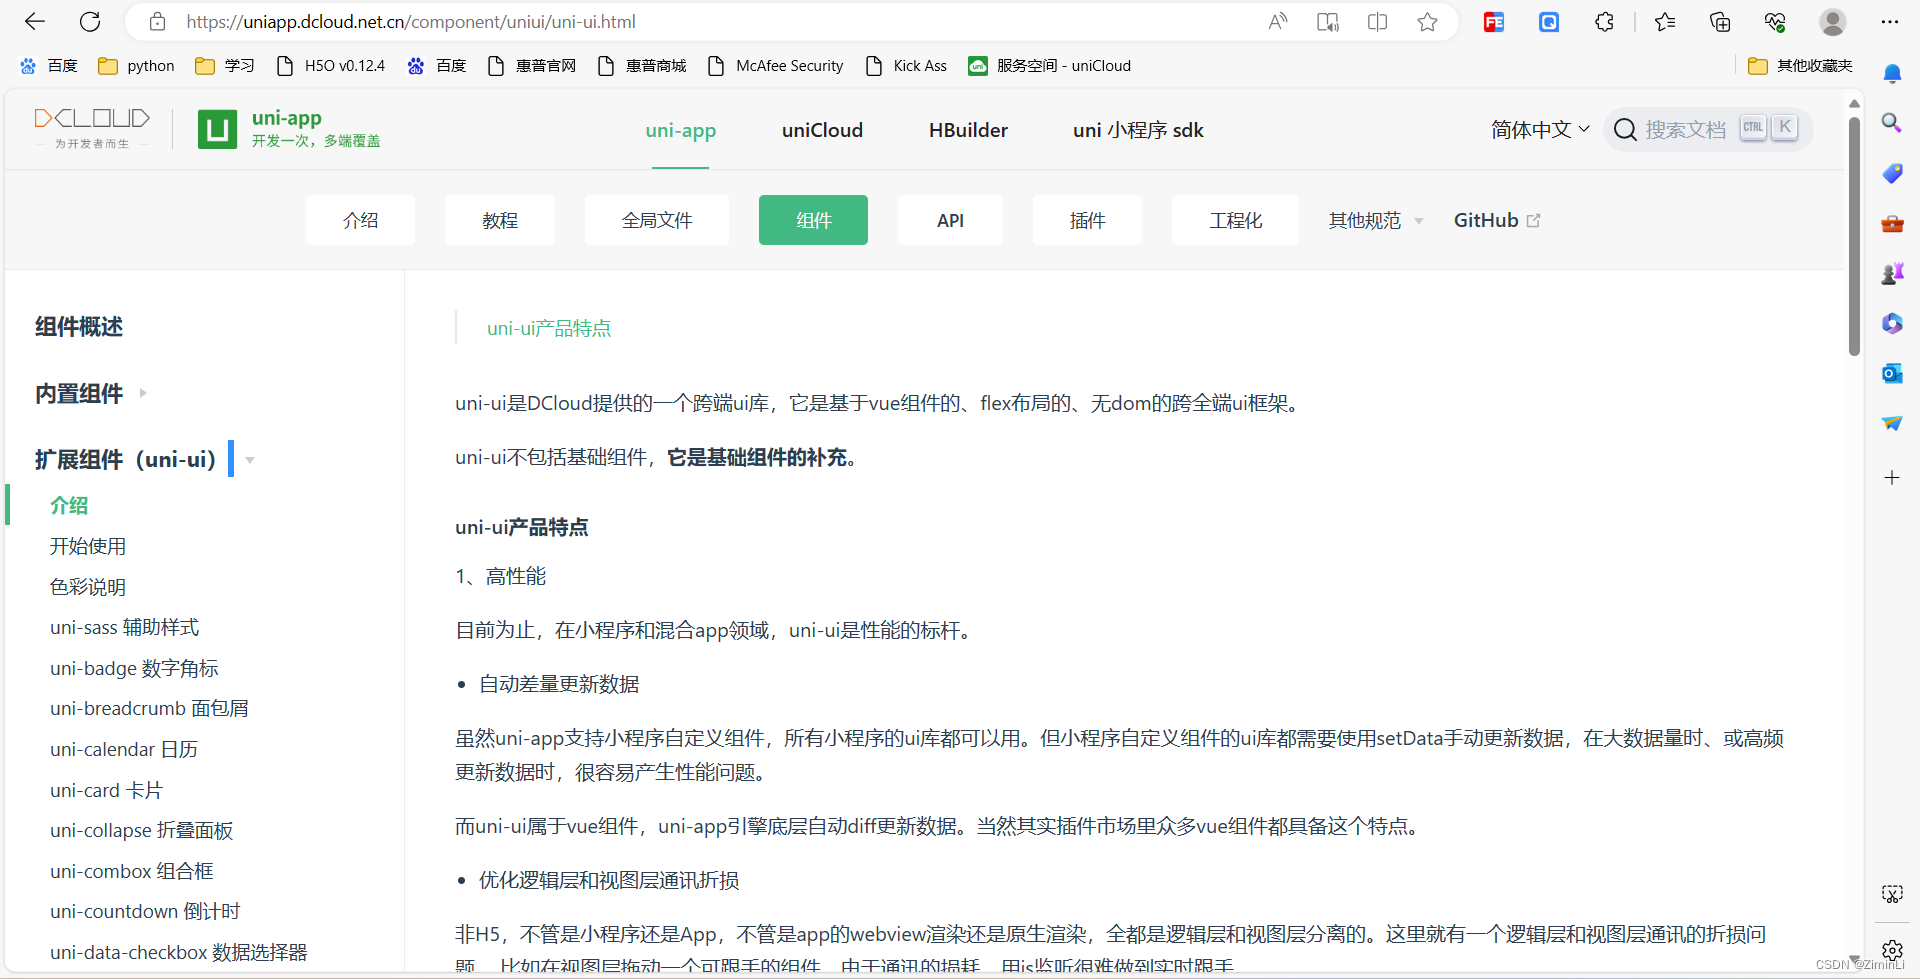Click the read aloud icon

point(1277,22)
